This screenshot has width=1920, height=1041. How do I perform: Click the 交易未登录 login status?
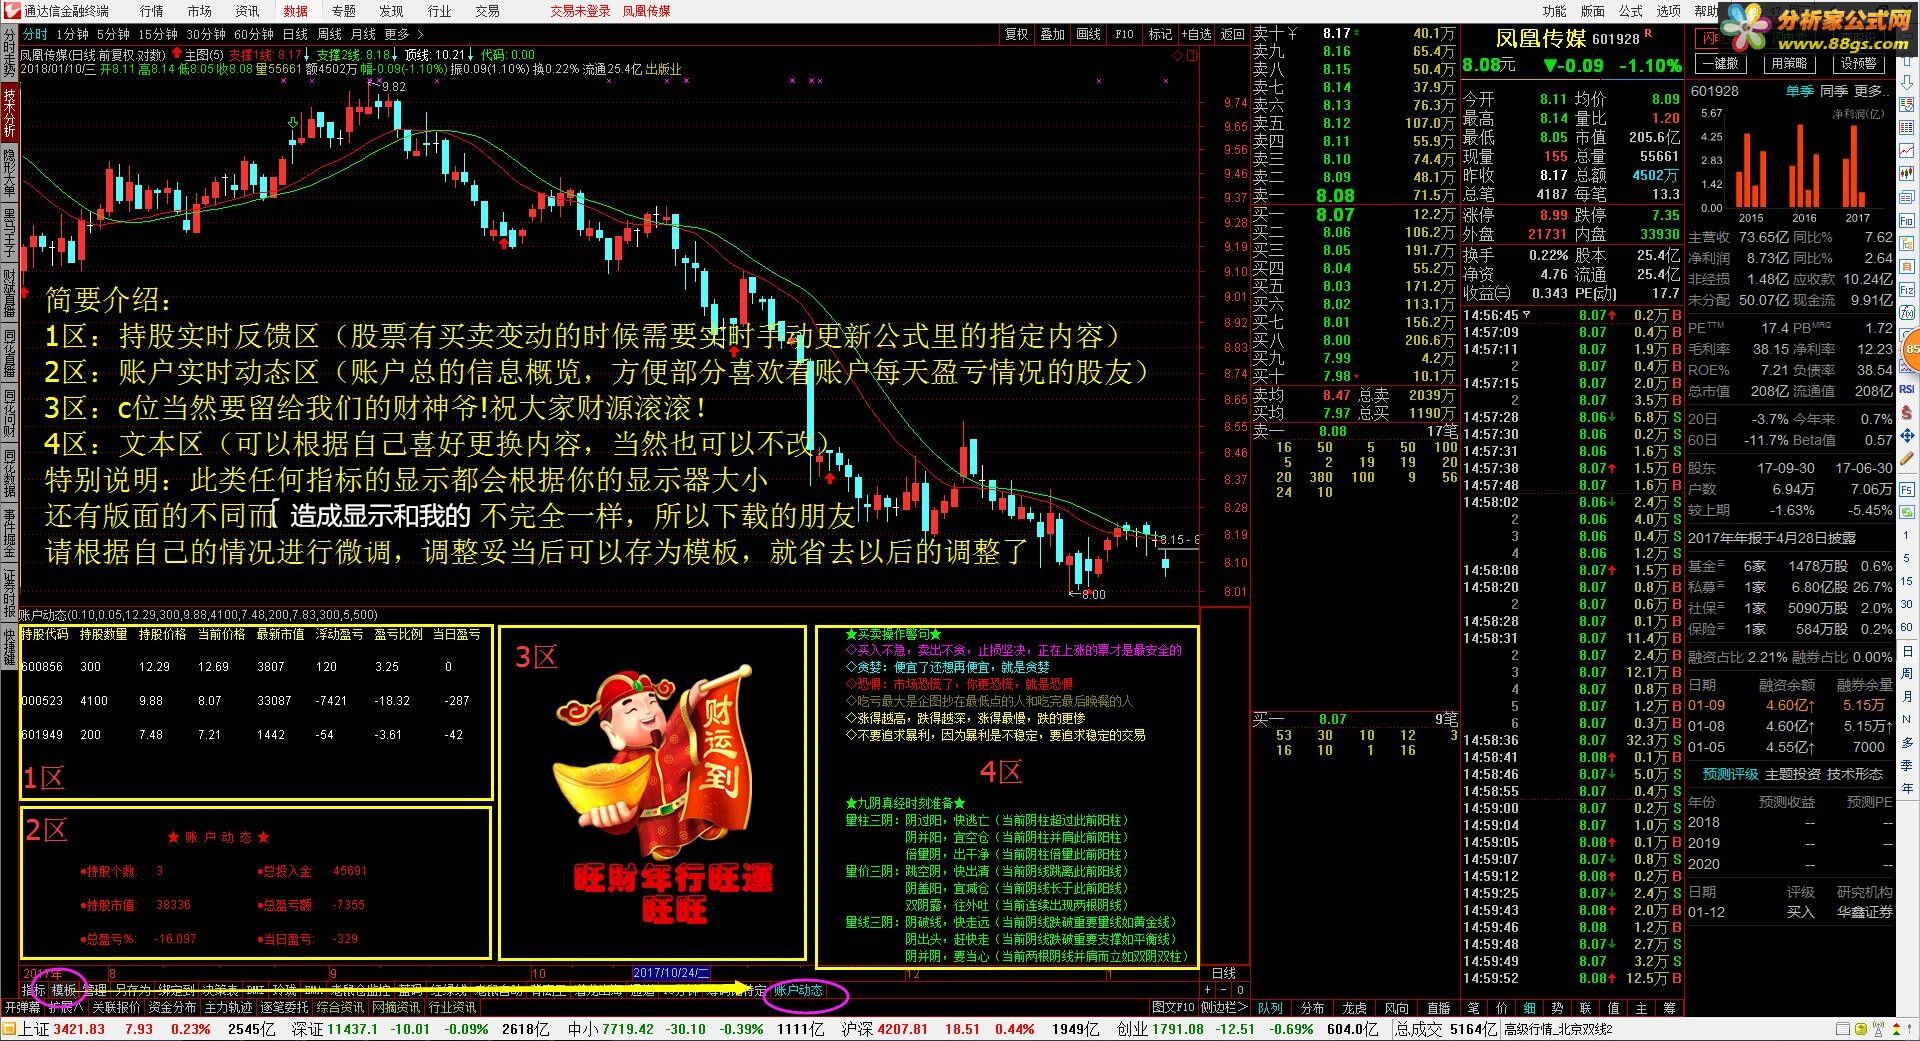580,11
